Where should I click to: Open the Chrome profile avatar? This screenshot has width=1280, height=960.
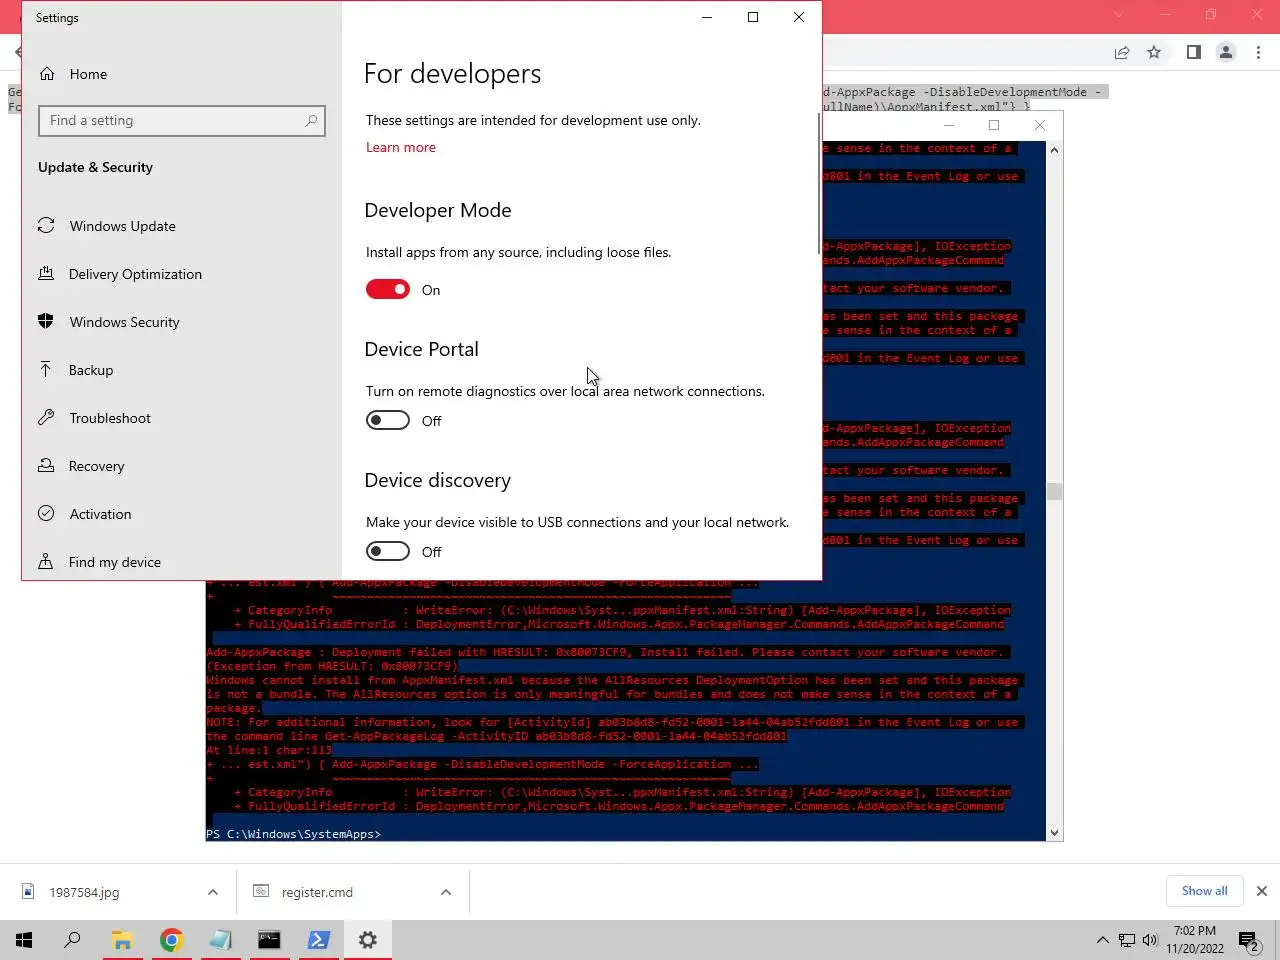point(1226,52)
